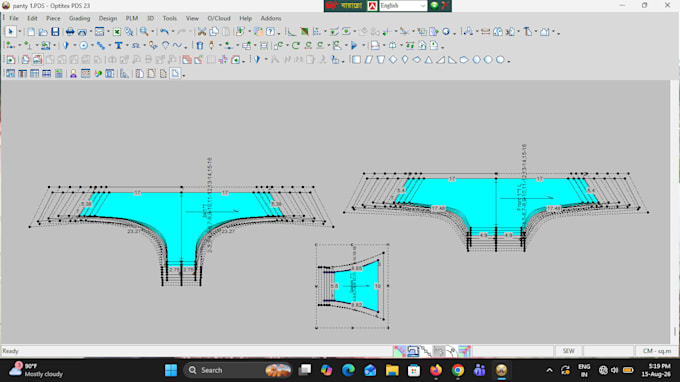This screenshot has width=680, height=382.
Task: Pick the trapezoid shape icon
Action: (x=380, y=60)
